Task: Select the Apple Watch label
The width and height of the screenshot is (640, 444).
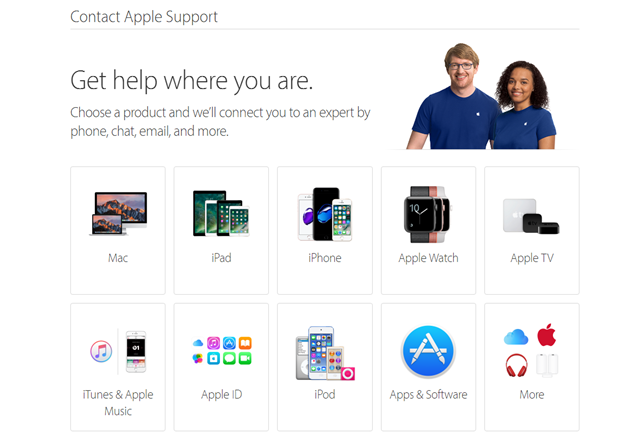Action: (x=428, y=258)
